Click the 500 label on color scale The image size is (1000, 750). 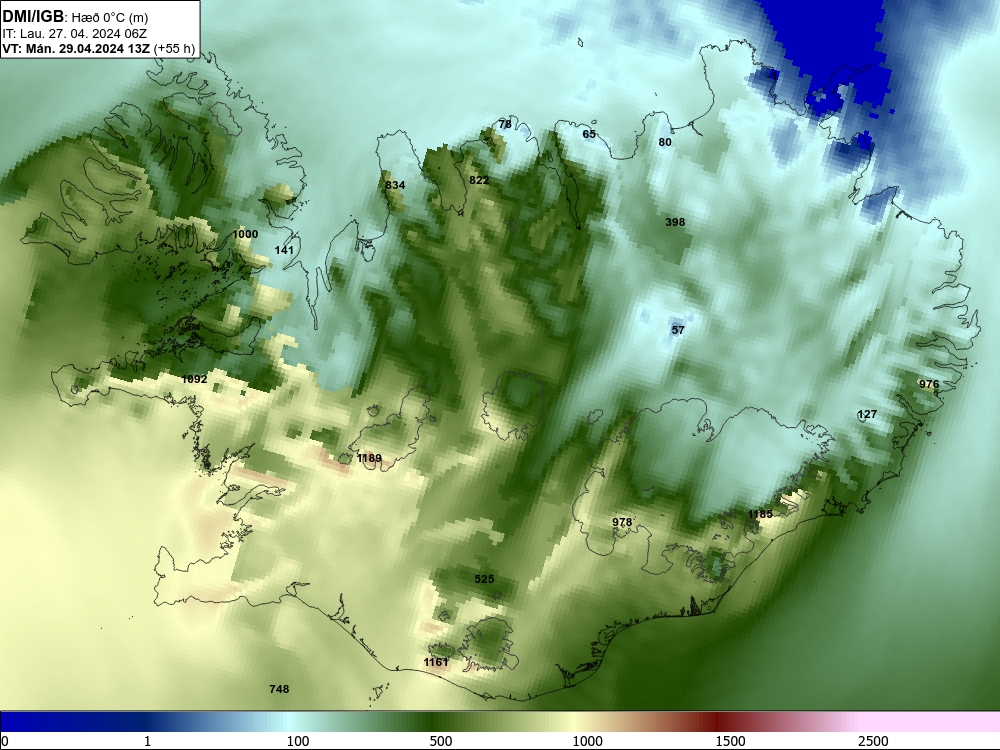pyautogui.click(x=441, y=741)
